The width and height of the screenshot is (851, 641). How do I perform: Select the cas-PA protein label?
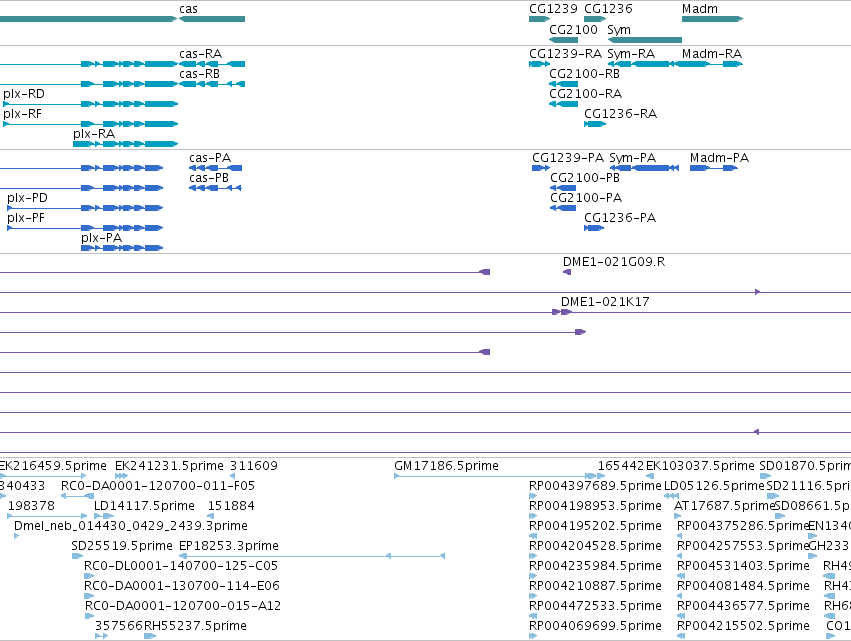point(210,158)
